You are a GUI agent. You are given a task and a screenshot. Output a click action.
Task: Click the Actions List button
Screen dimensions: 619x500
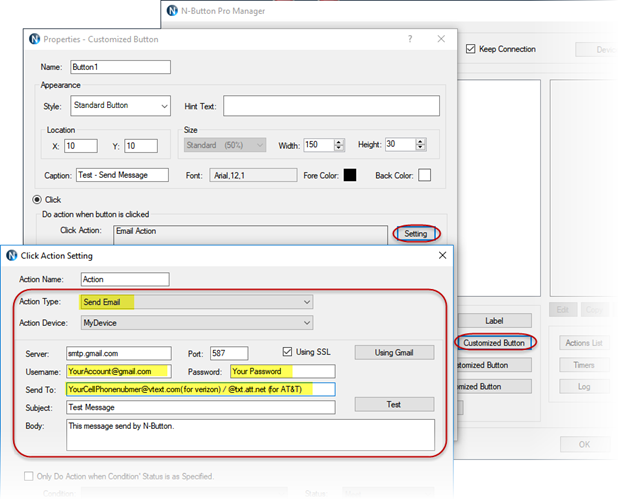tap(584, 343)
